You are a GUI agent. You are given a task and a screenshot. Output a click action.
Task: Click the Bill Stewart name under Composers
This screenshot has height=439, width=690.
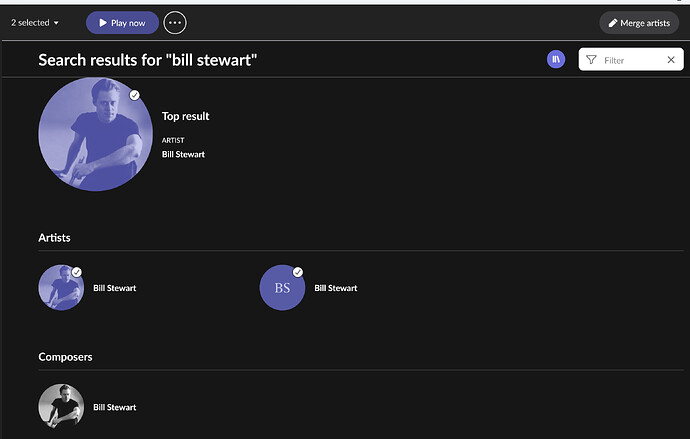point(115,407)
